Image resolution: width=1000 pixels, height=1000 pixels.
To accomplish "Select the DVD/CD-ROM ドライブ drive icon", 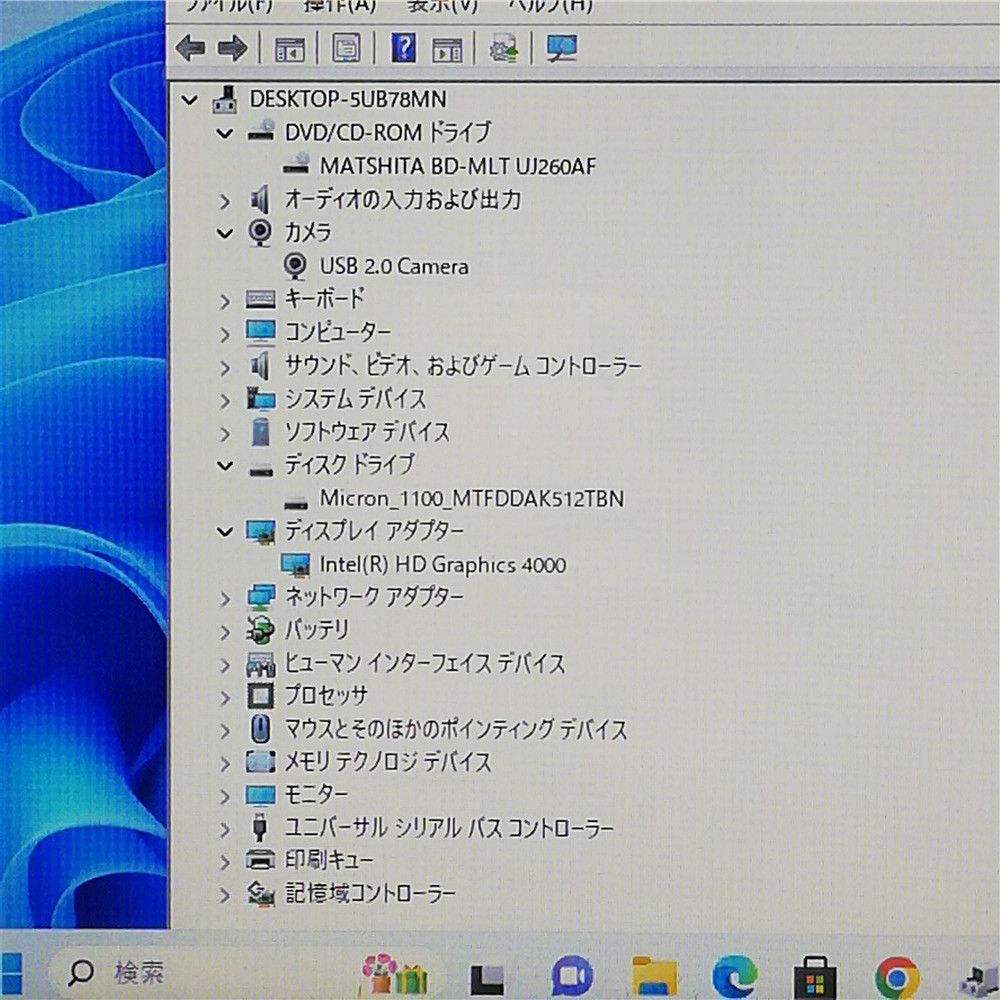I will pyautogui.click(x=261, y=131).
